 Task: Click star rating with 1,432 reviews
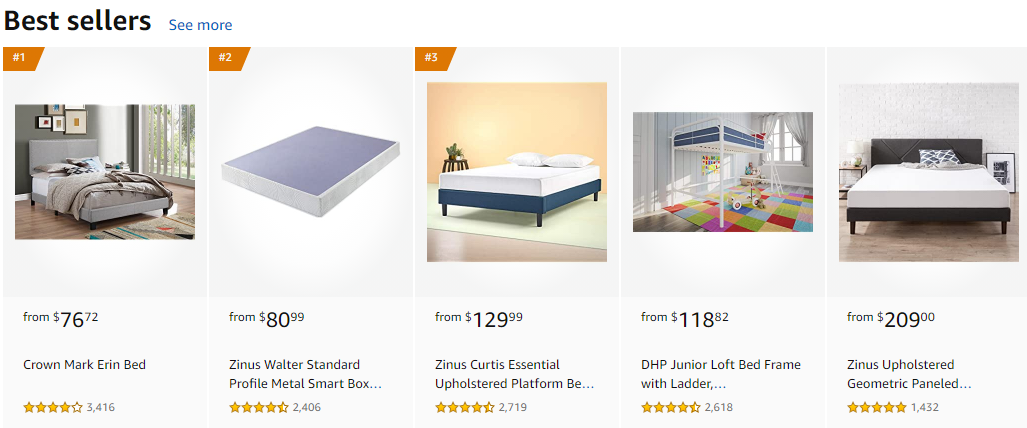[877, 408]
